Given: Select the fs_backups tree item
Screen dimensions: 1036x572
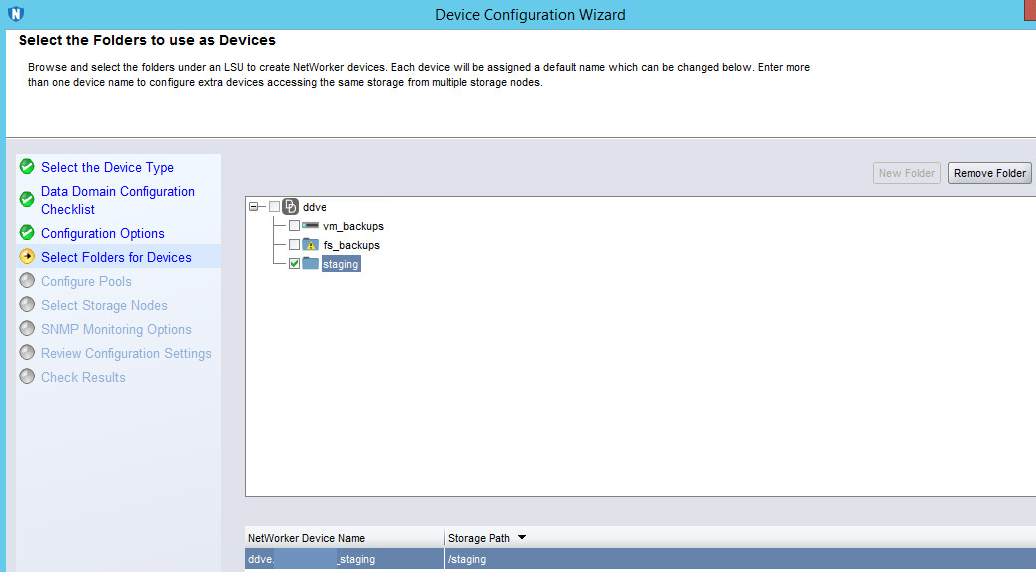Looking at the screenshot, I should click(352, 245).
